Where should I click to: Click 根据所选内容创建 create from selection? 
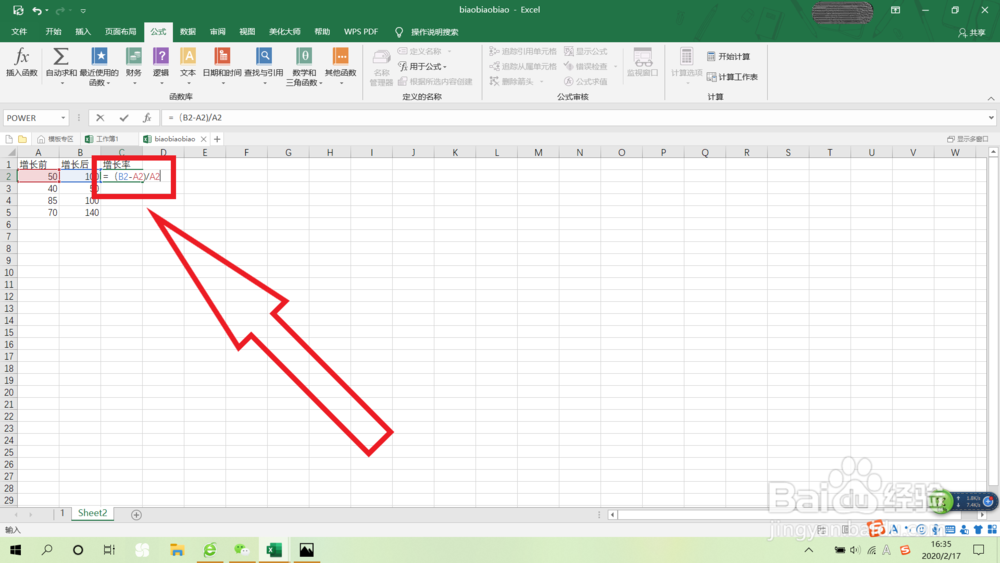point(435,82)
